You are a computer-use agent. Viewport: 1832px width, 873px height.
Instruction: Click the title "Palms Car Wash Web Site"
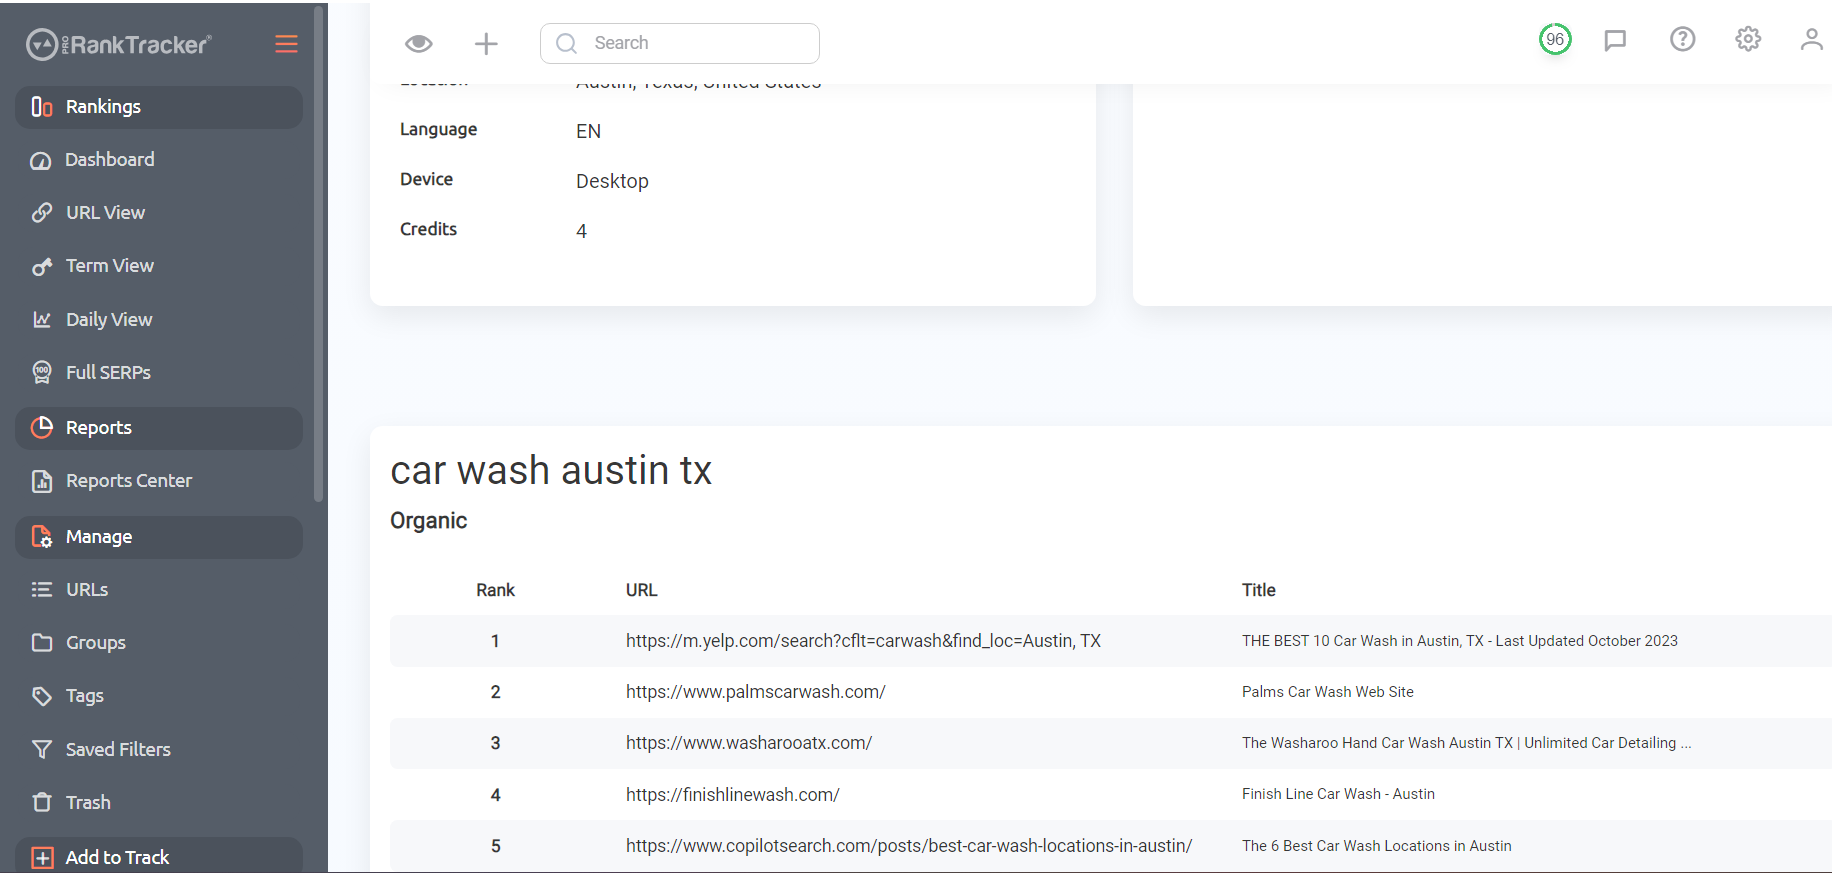[1328, 692]
